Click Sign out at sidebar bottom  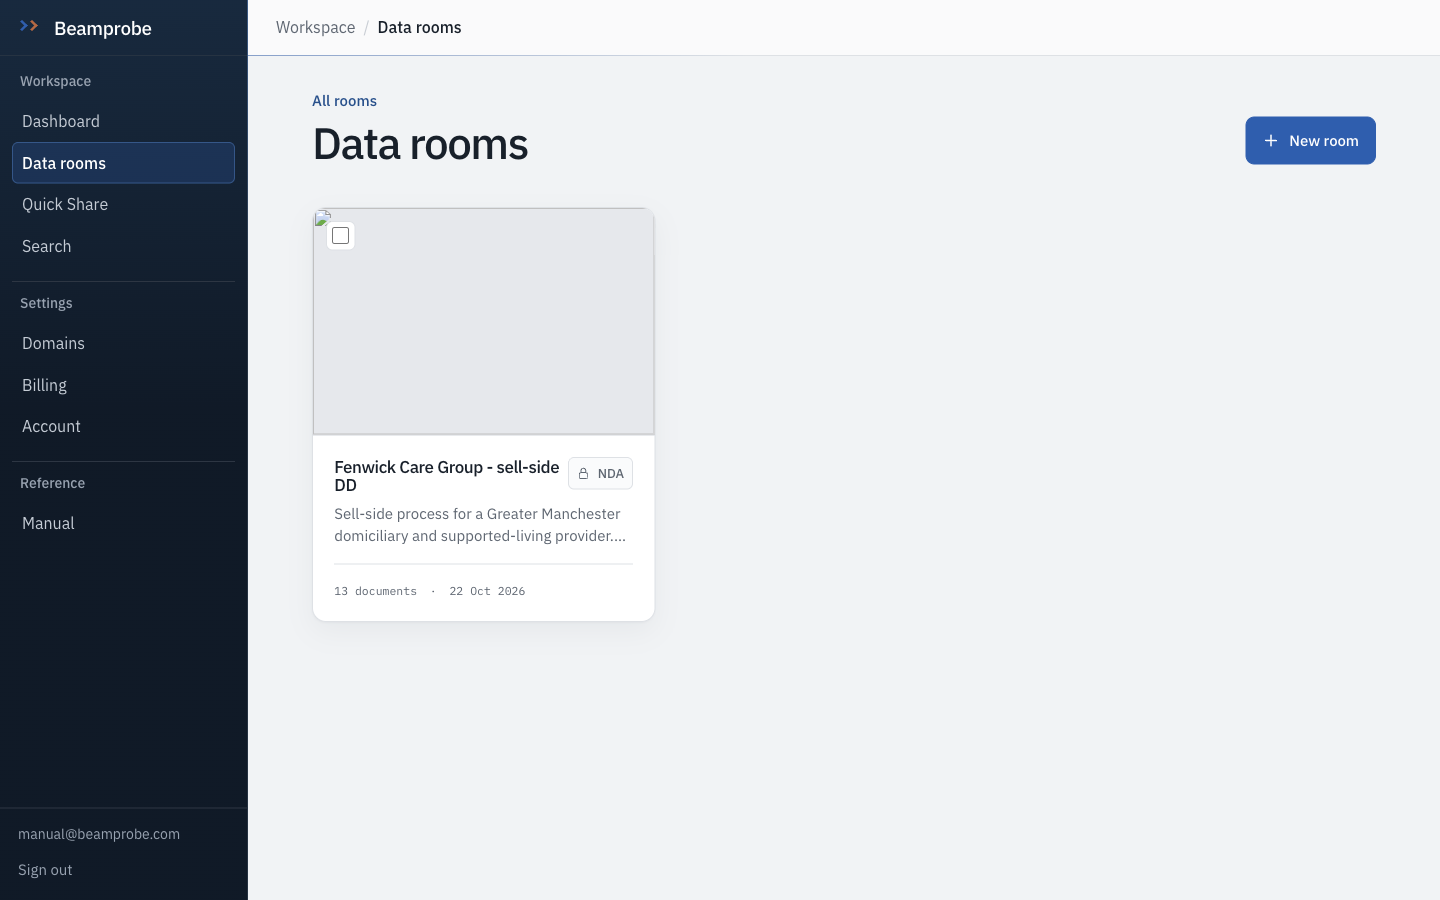[x=45, y=870]
